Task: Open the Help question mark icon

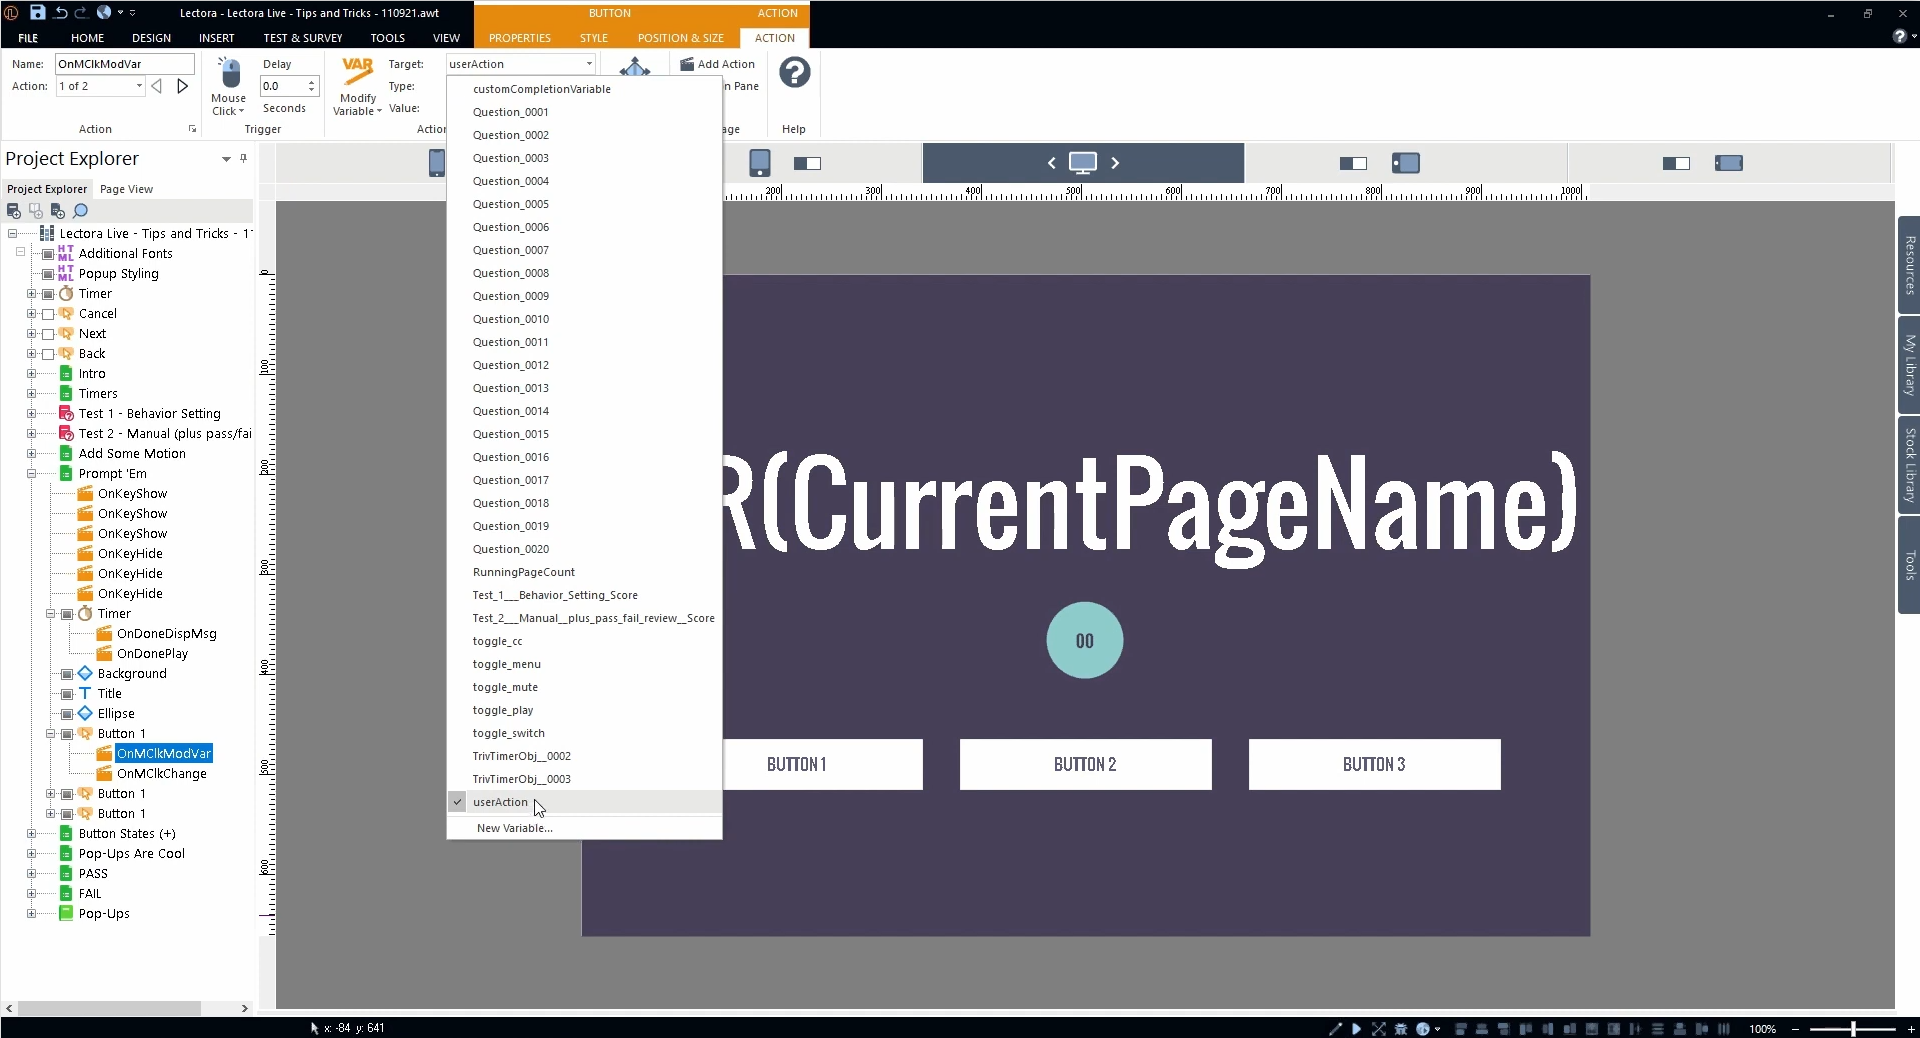Action: [794, 73]
